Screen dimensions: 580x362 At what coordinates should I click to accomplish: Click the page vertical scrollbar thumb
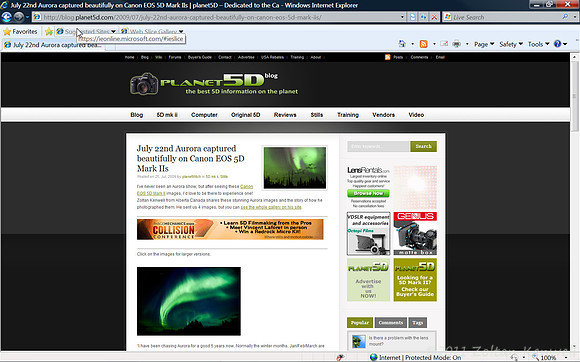[x=574, y=97]
